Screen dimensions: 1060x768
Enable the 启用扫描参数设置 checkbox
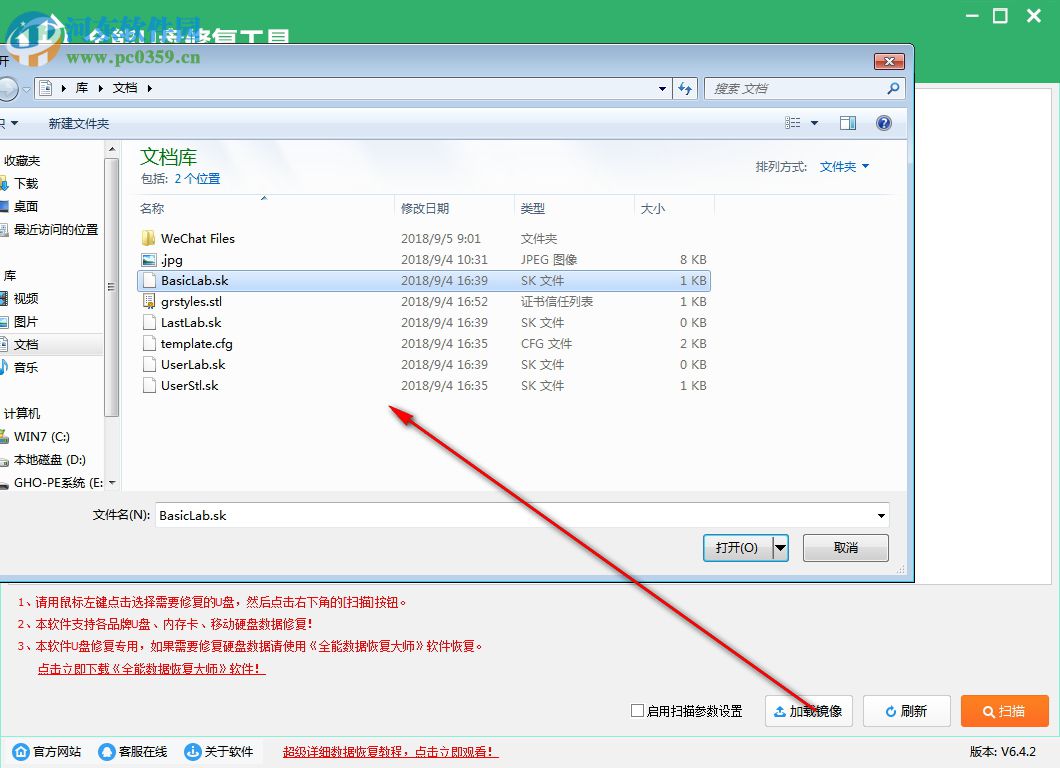click(637, 711)
